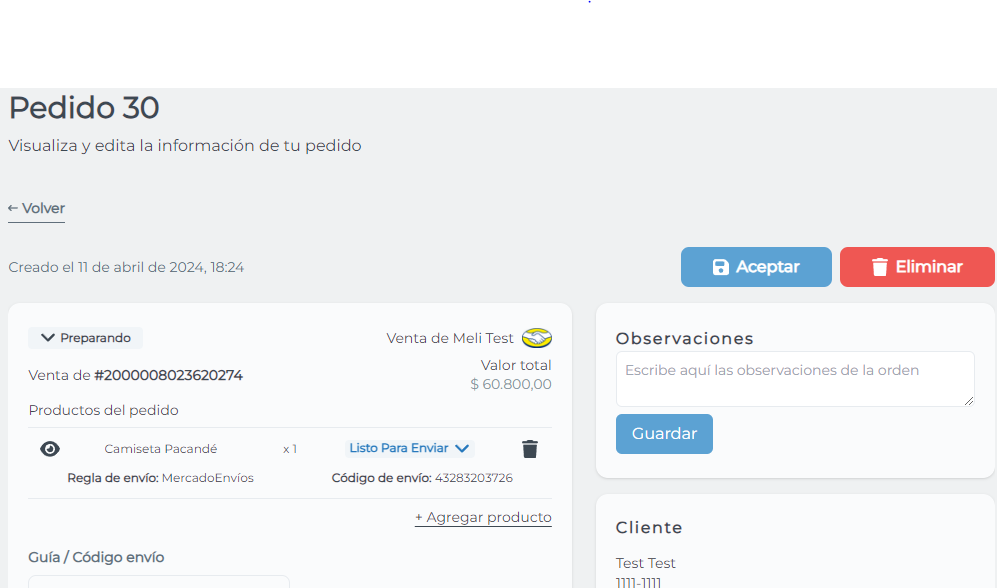Click Venta de Meli Test label
This screenshot has width=997, height=588.
(450, 338)
